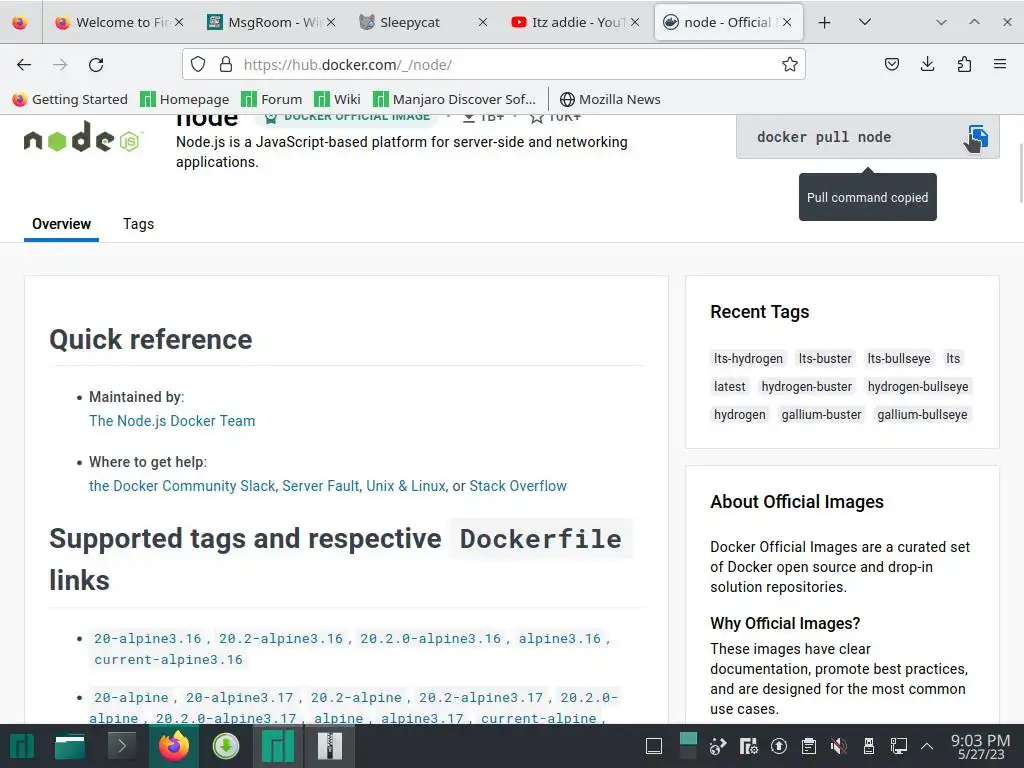Viewport: 1024px width, 768px height.
Task: Open the Manjaro Discover Software bookmark
Action: click(x=455, y=99)
